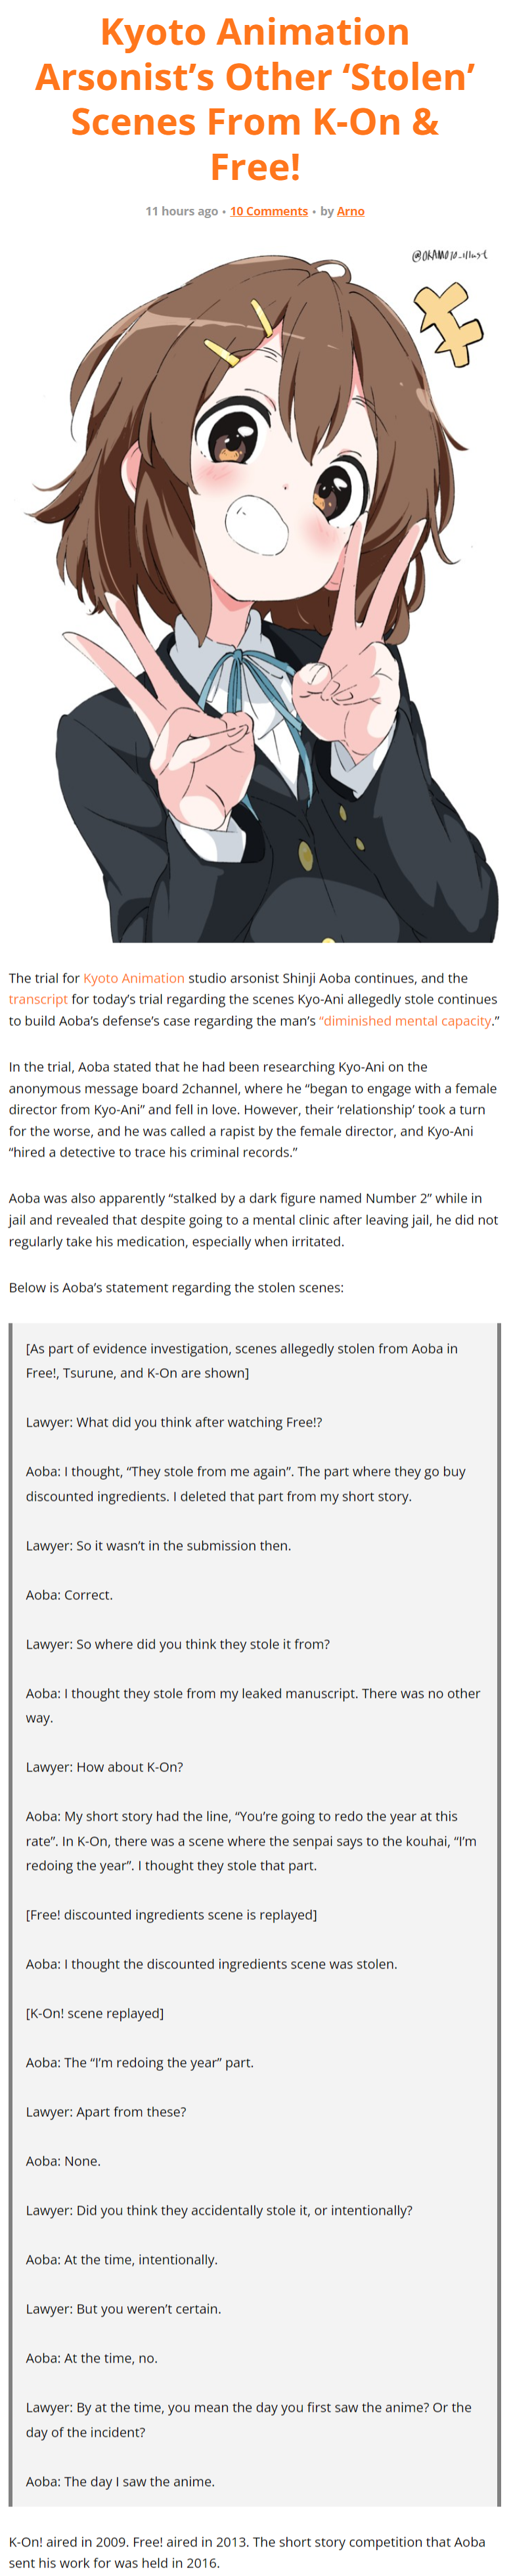The image size is (511, 2576).
Task: Click the "11 hours ago" timestamp
Action: pyautogui.click(x=181, y=211)
